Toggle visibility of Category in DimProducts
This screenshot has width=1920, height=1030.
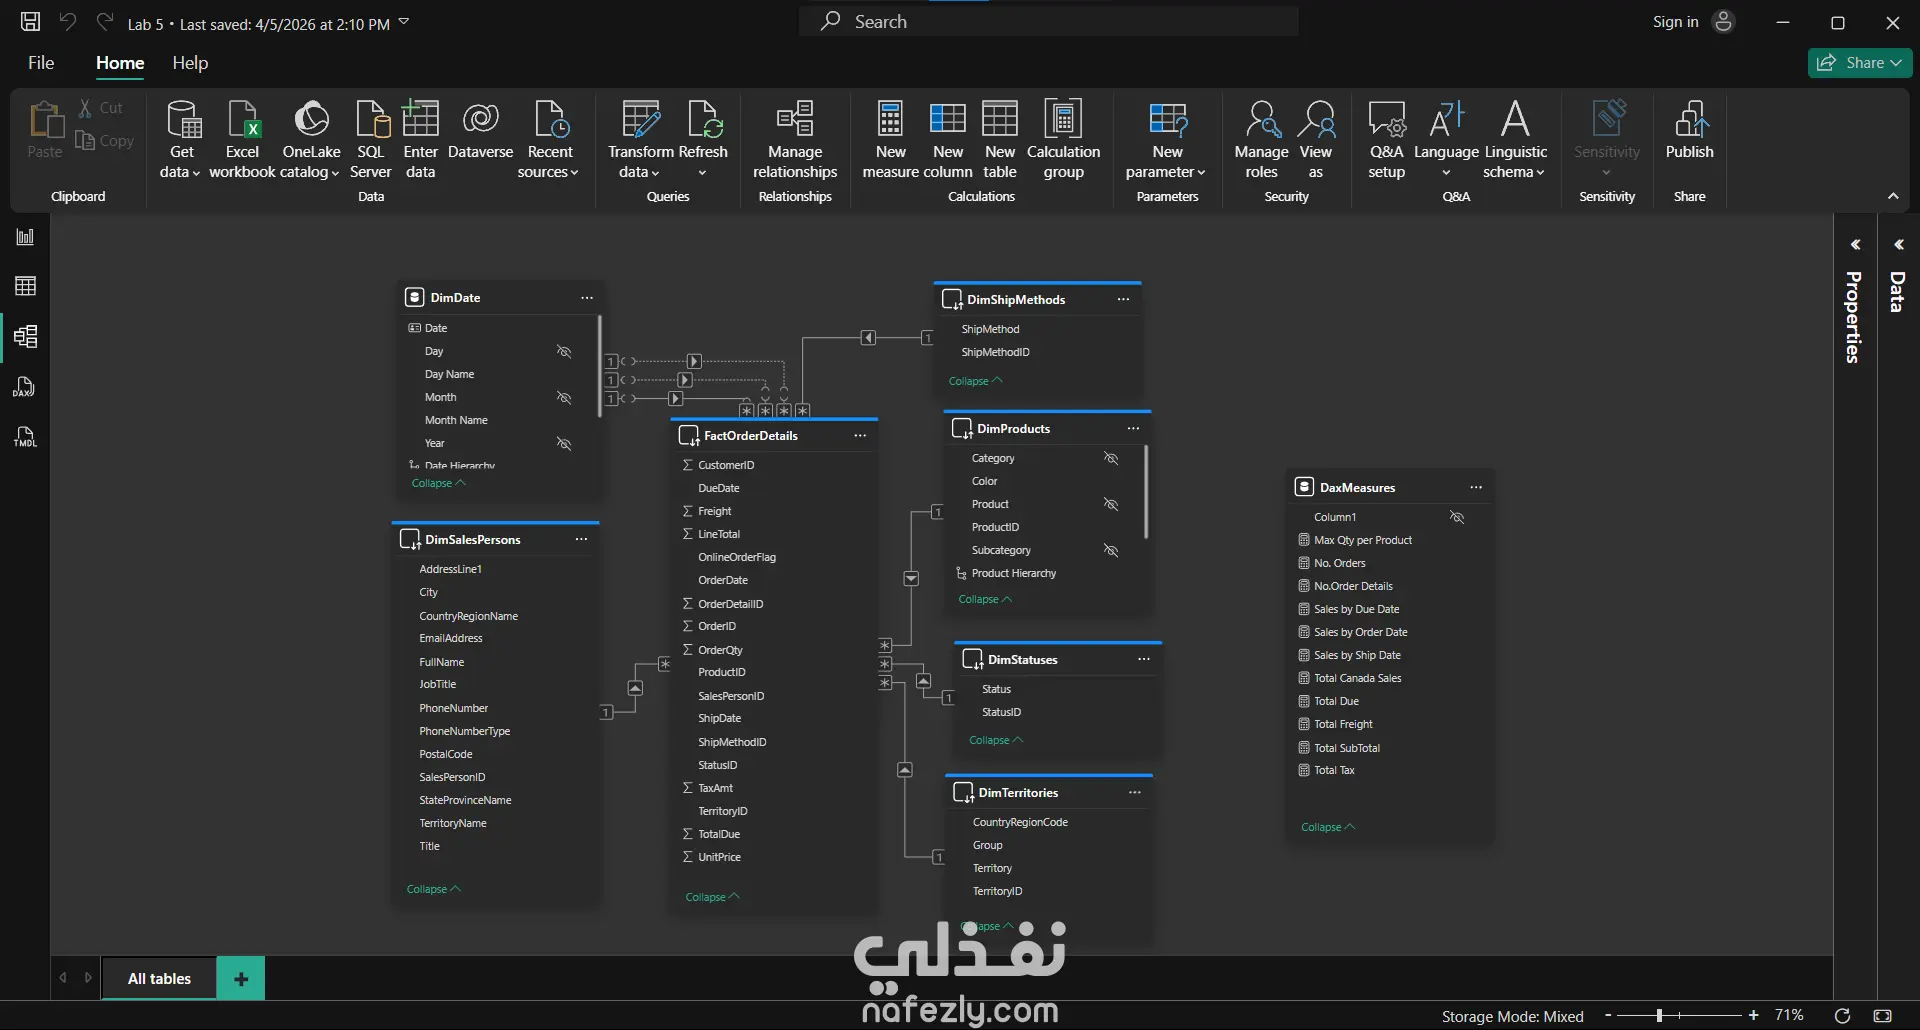pyautogui.click(x=1111, y=458)
